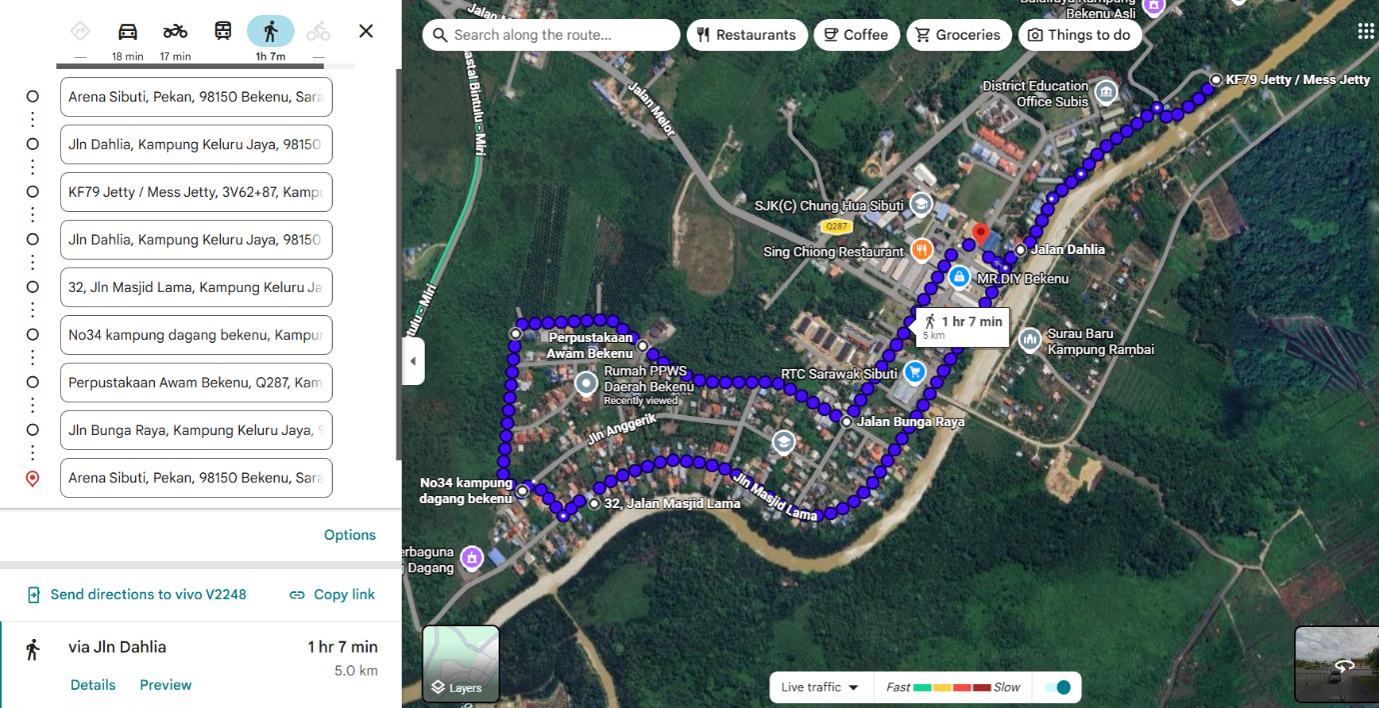Screen dimensions: 1379x708
Task: Open route Preview link
Action: (166, 685)
